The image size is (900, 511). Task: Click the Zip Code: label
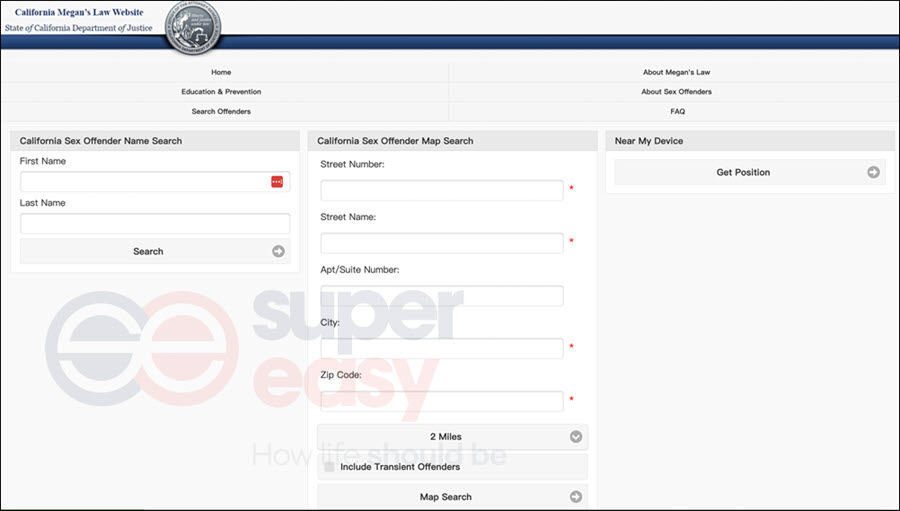[341, 375]
